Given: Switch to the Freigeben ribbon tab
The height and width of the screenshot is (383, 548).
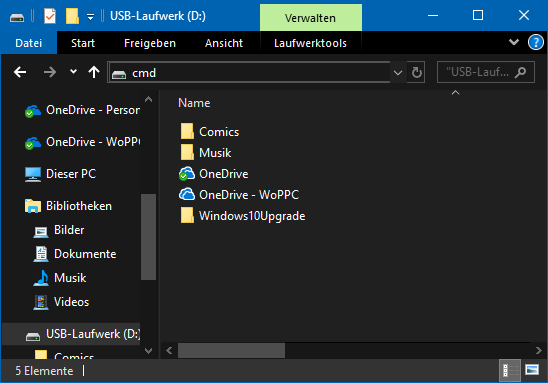Looking at the screenshot, I should 150,43.
